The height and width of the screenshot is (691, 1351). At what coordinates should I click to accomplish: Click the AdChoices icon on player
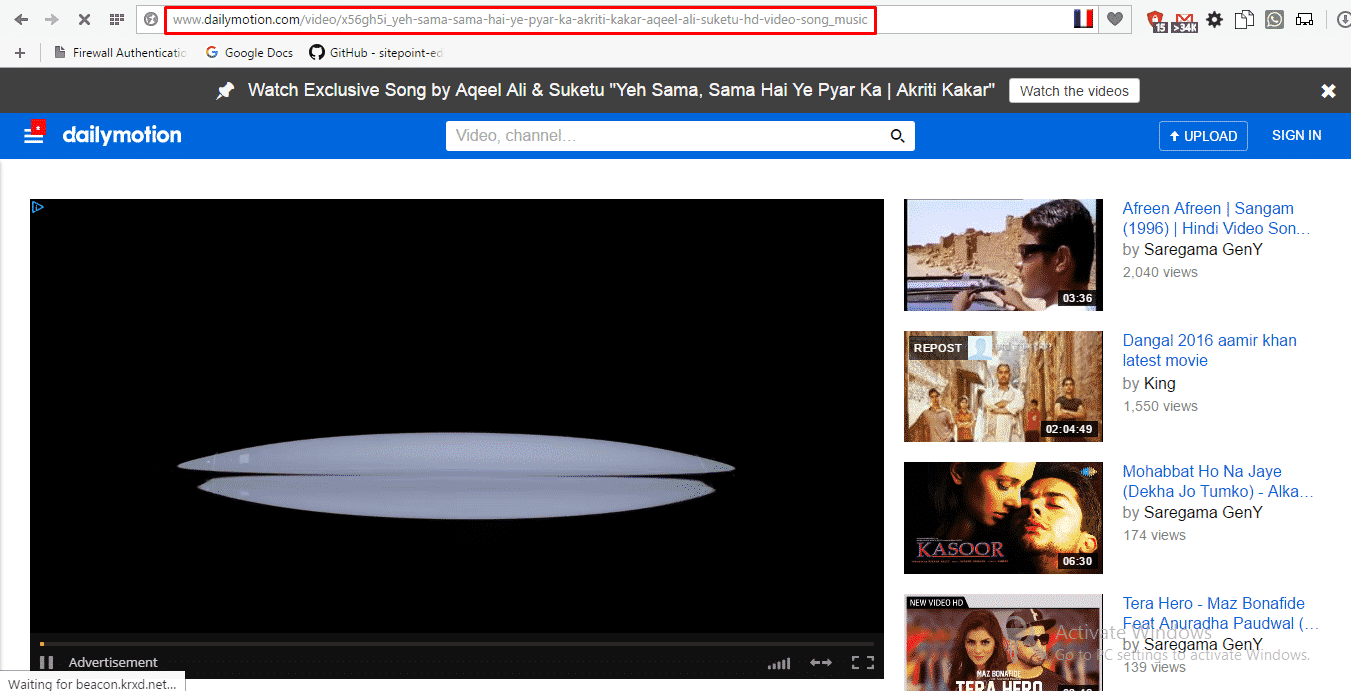[37, 207]
